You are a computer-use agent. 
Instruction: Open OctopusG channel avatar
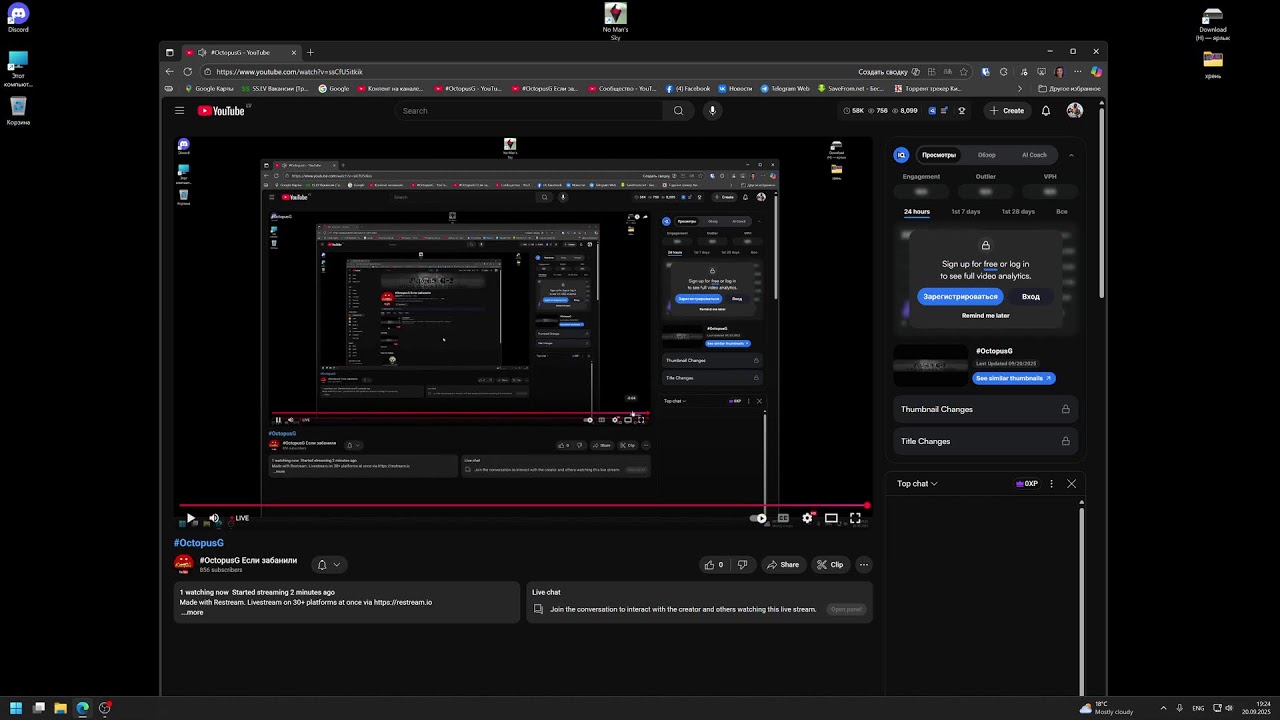pos(184,565)
